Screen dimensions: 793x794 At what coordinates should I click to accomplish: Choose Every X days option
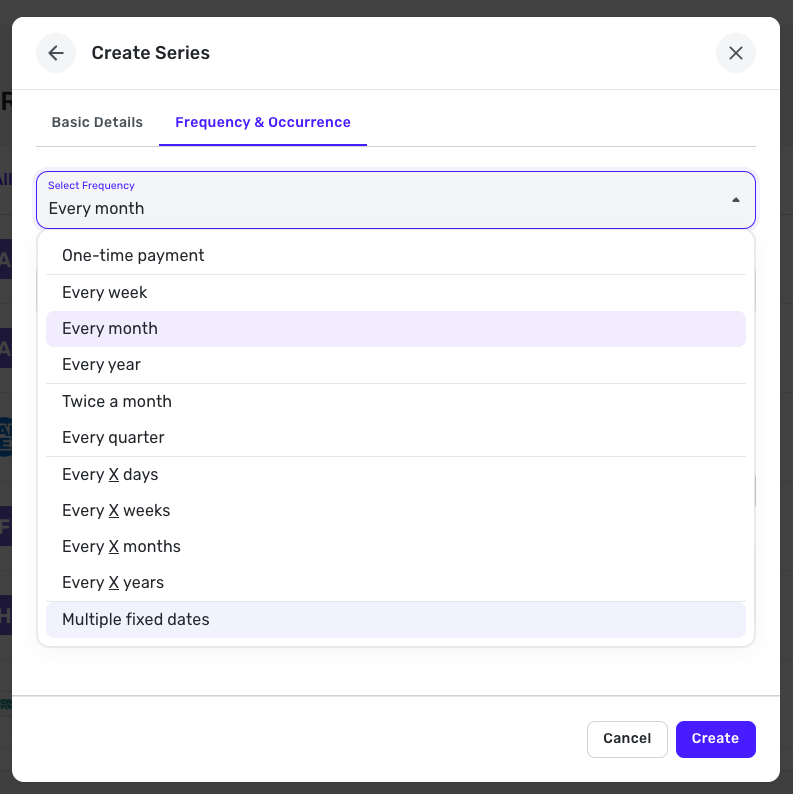click(x=110, y=475)
